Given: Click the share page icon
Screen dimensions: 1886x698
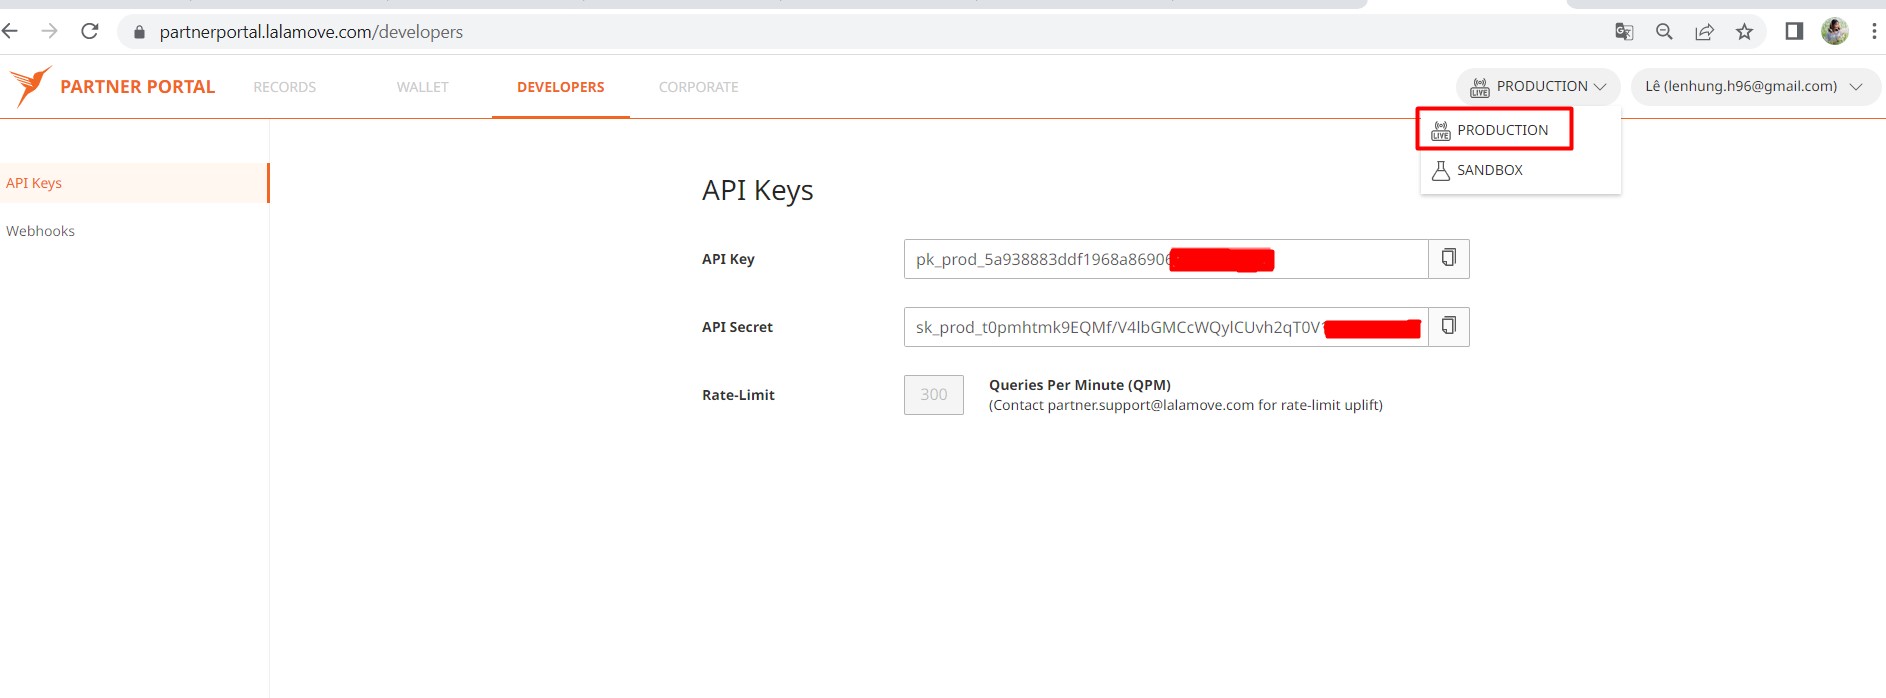Looking at the screenshot, I should click(x=1704, y=32).
